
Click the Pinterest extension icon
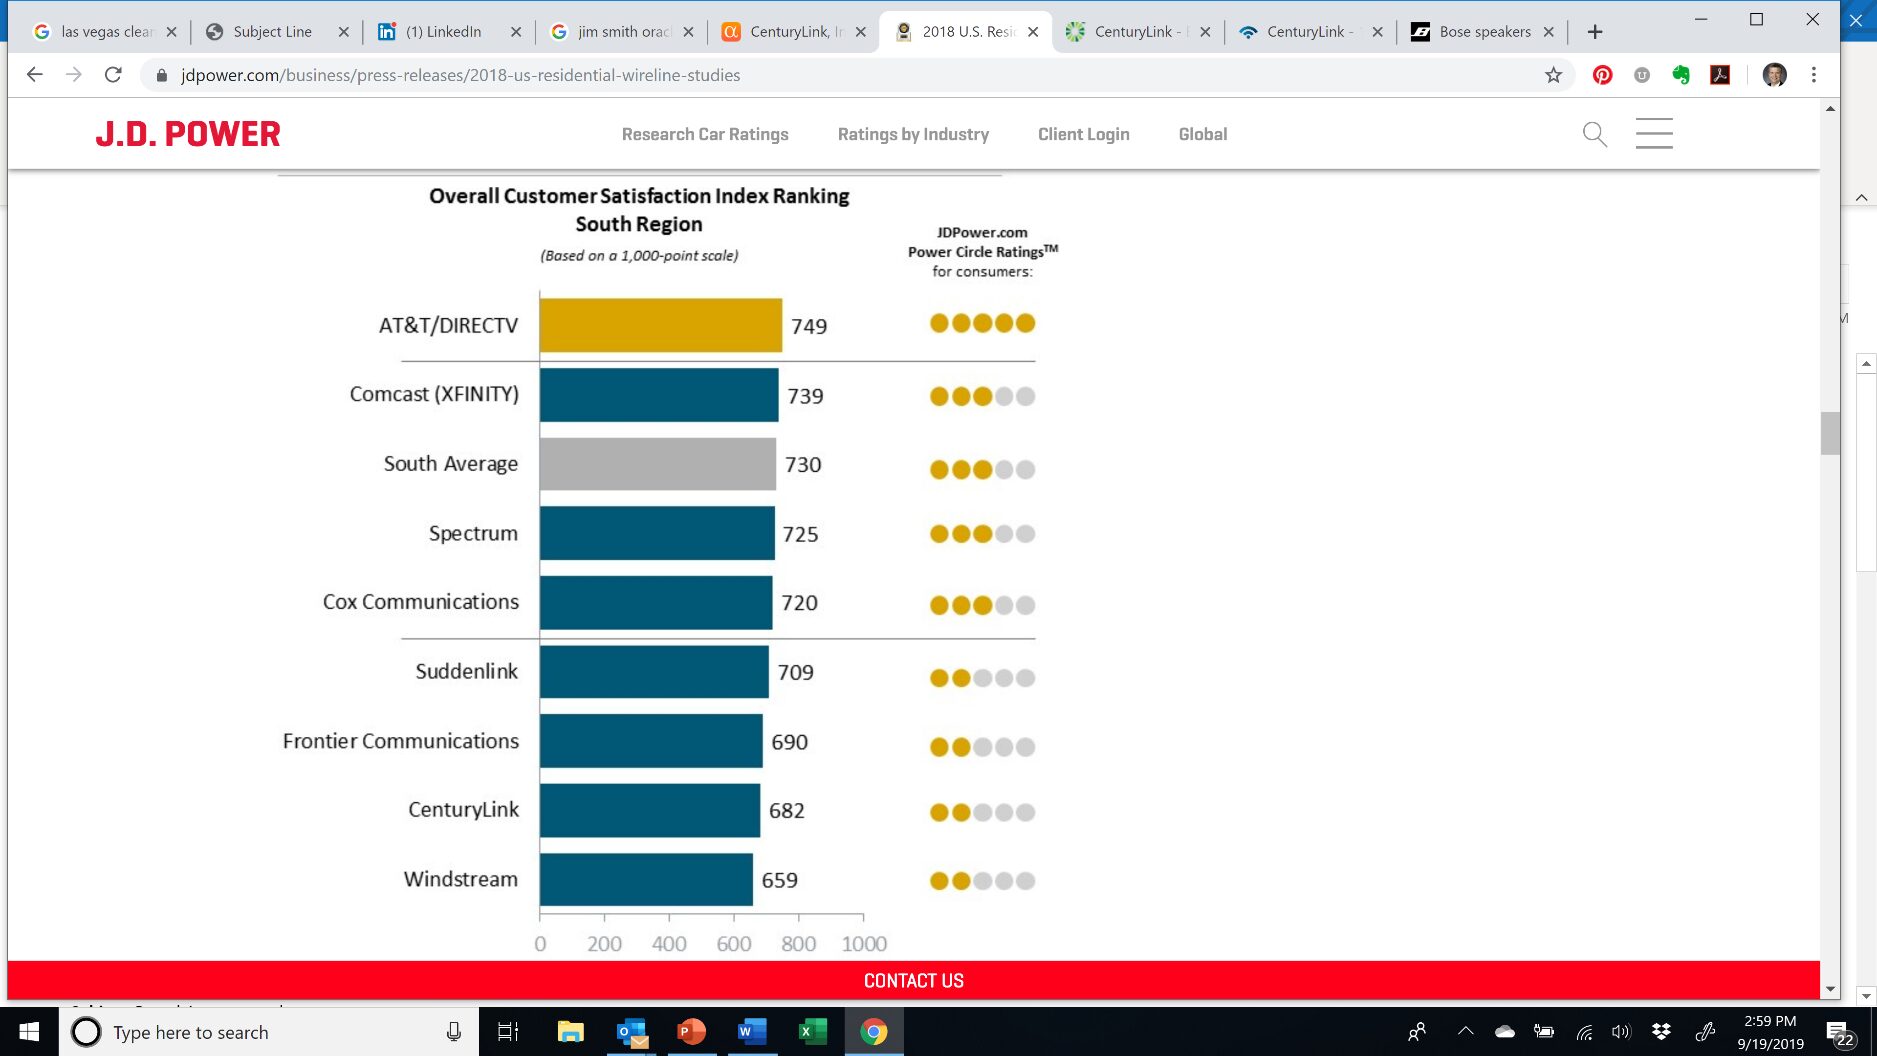click(1602, 75)
